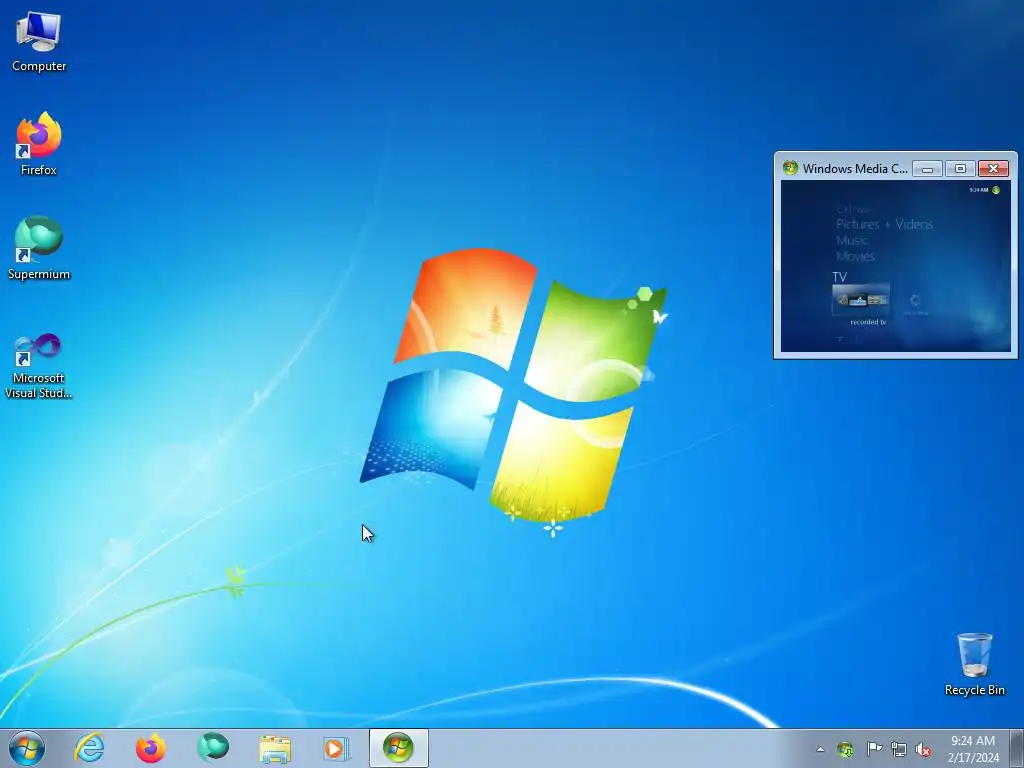This screenshot has height=768, width=1024.
Task: Select the Microsoft Visual Studio desktop shortcut
Action: coord(39,366)
